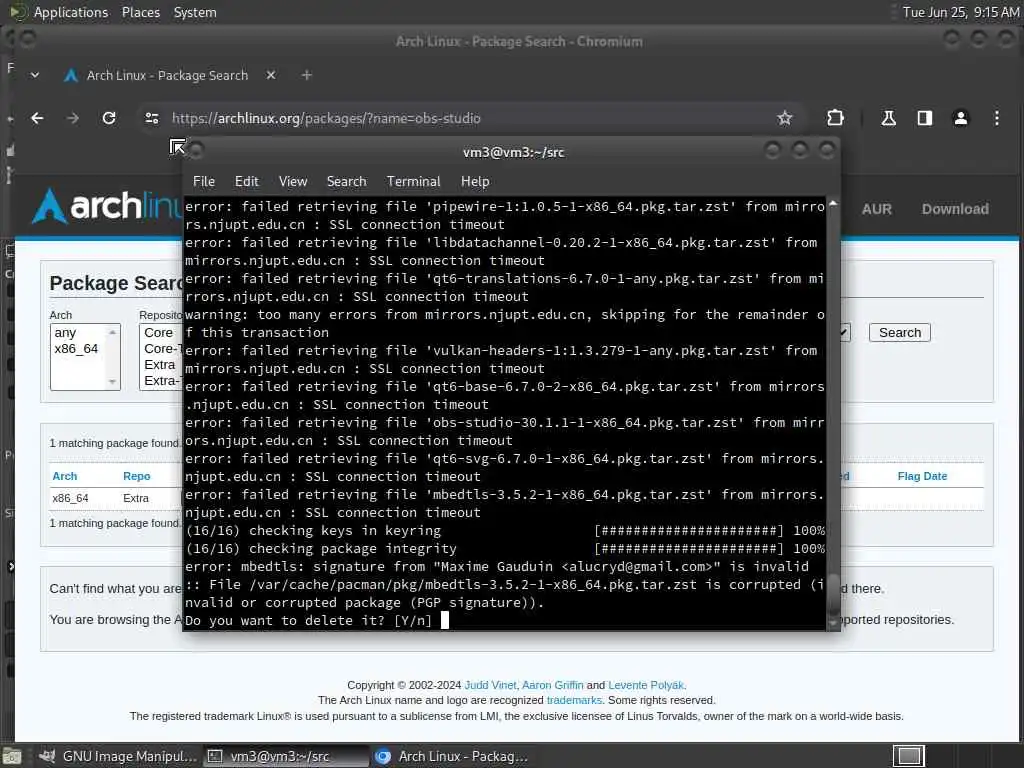
Task: Switch to Arch Linux Chromium taskbar item
Action: tap(452, 756)
